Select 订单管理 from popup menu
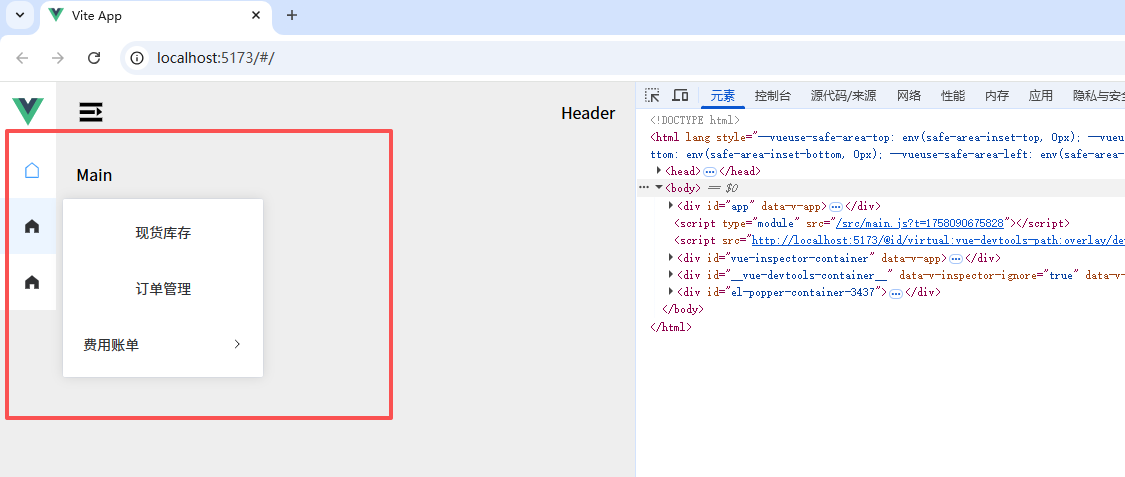Viewport: 1125px width, 477px height. coord(163,289)
